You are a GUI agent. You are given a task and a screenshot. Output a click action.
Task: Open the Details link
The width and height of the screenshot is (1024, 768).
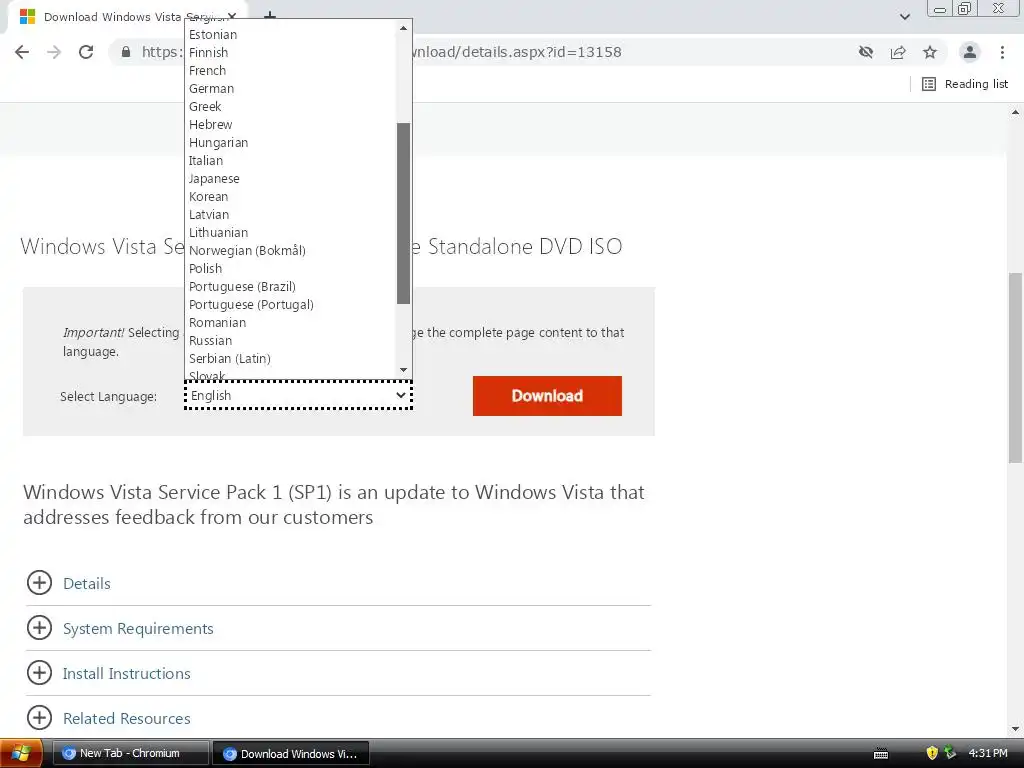pos(87,584)
